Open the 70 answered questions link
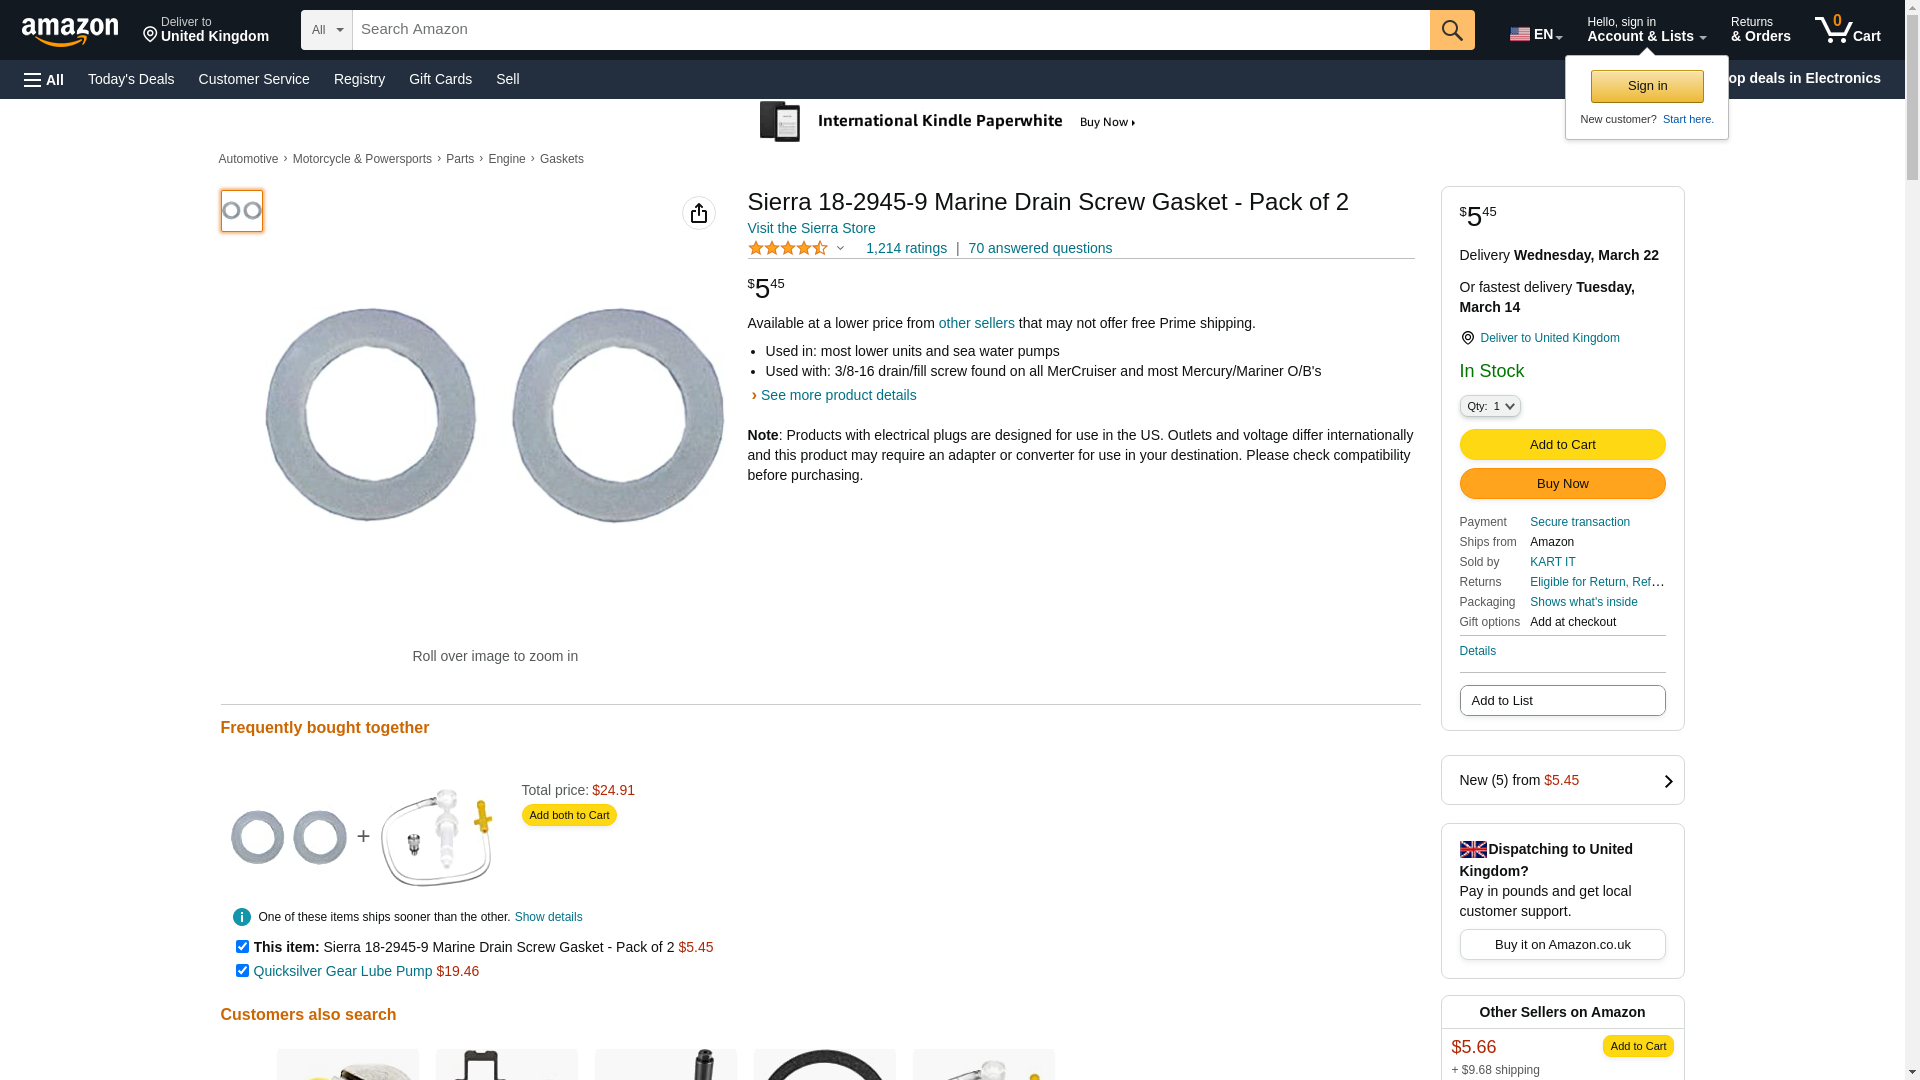Screen dimensions: 1920x1080 [1040, 248]
